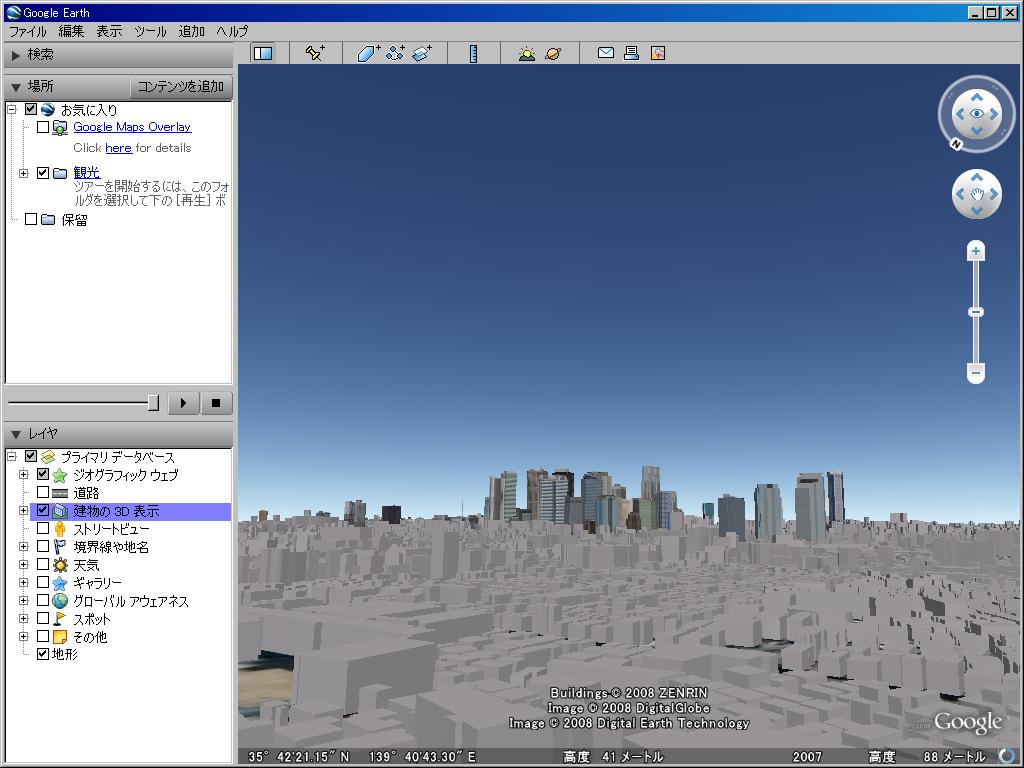Move left with the move joystick arrow
1024x768 pixels.
[959, 194]
